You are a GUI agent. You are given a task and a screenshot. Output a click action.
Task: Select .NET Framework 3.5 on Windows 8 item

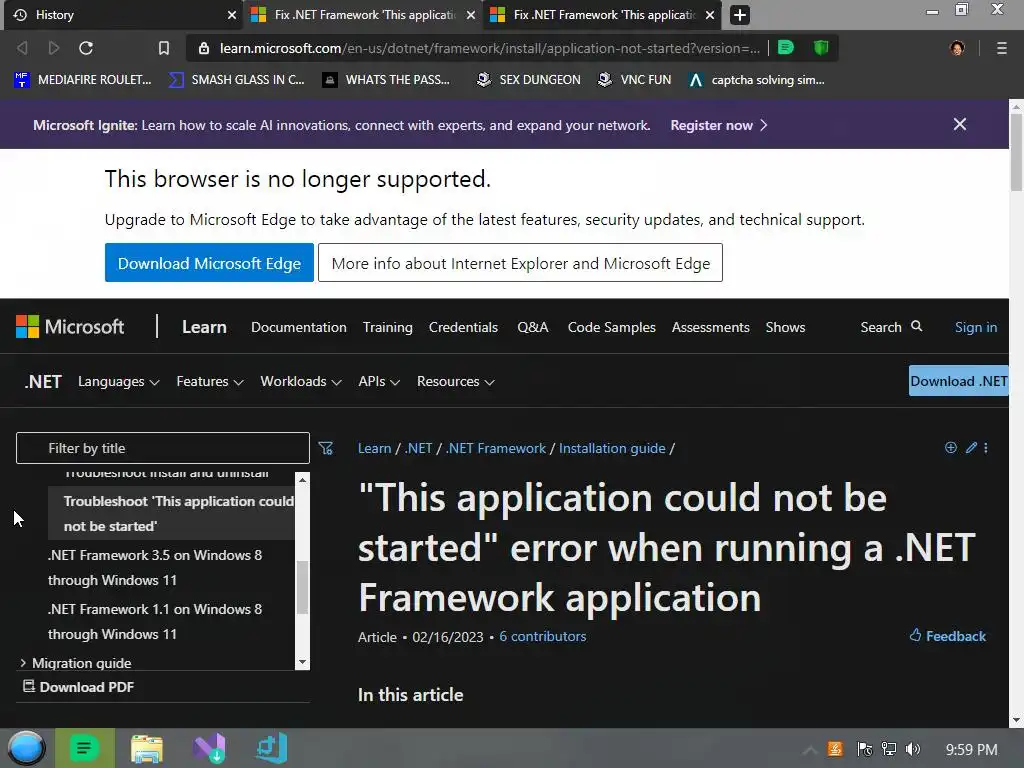[x=155, y=568]
